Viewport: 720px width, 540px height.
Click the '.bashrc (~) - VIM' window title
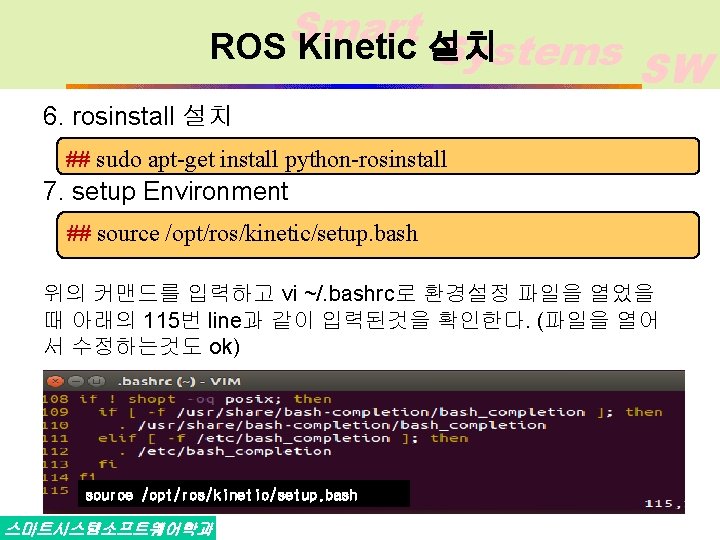179,382
